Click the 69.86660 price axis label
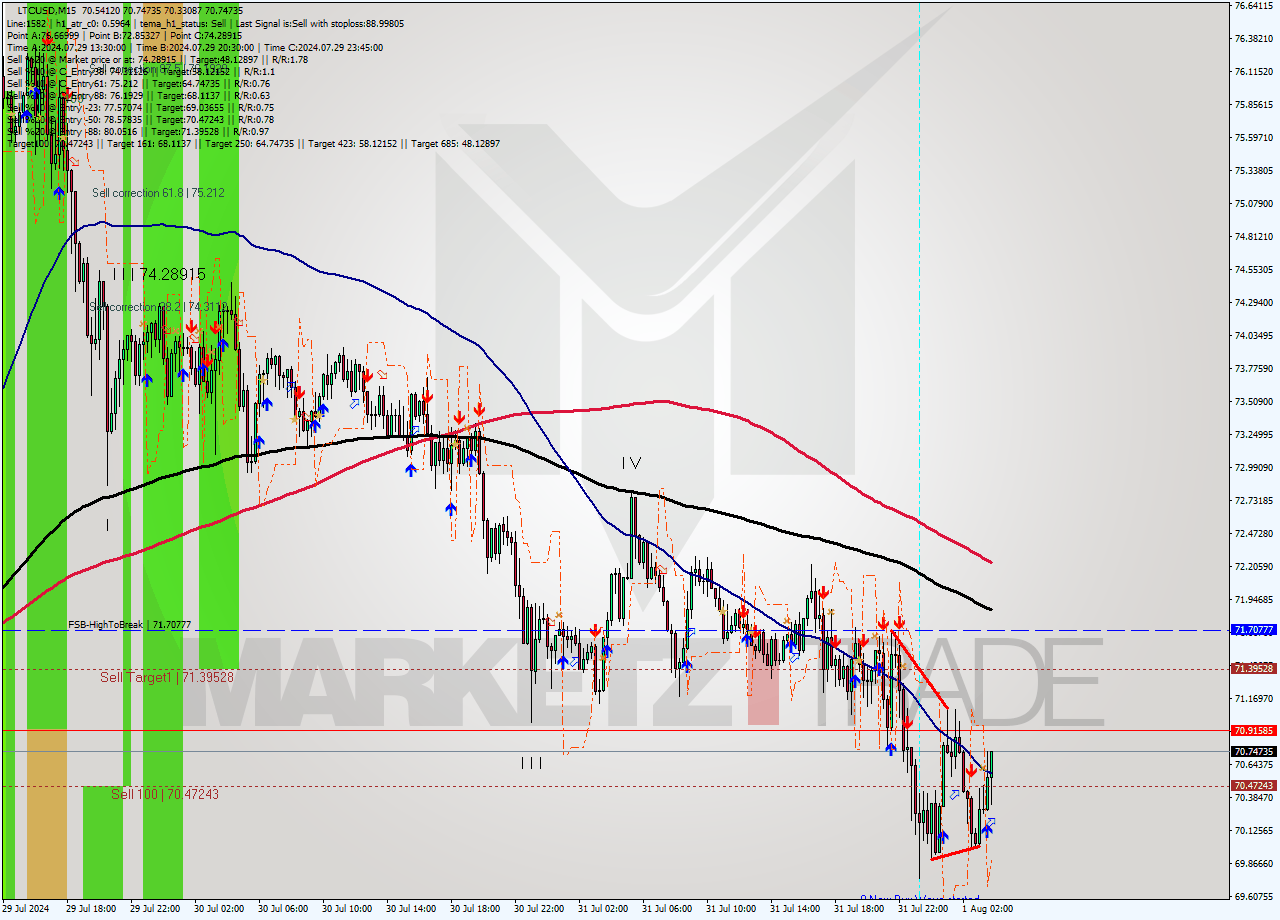Screen dimensions: 1280x920 coord(1254,864)
